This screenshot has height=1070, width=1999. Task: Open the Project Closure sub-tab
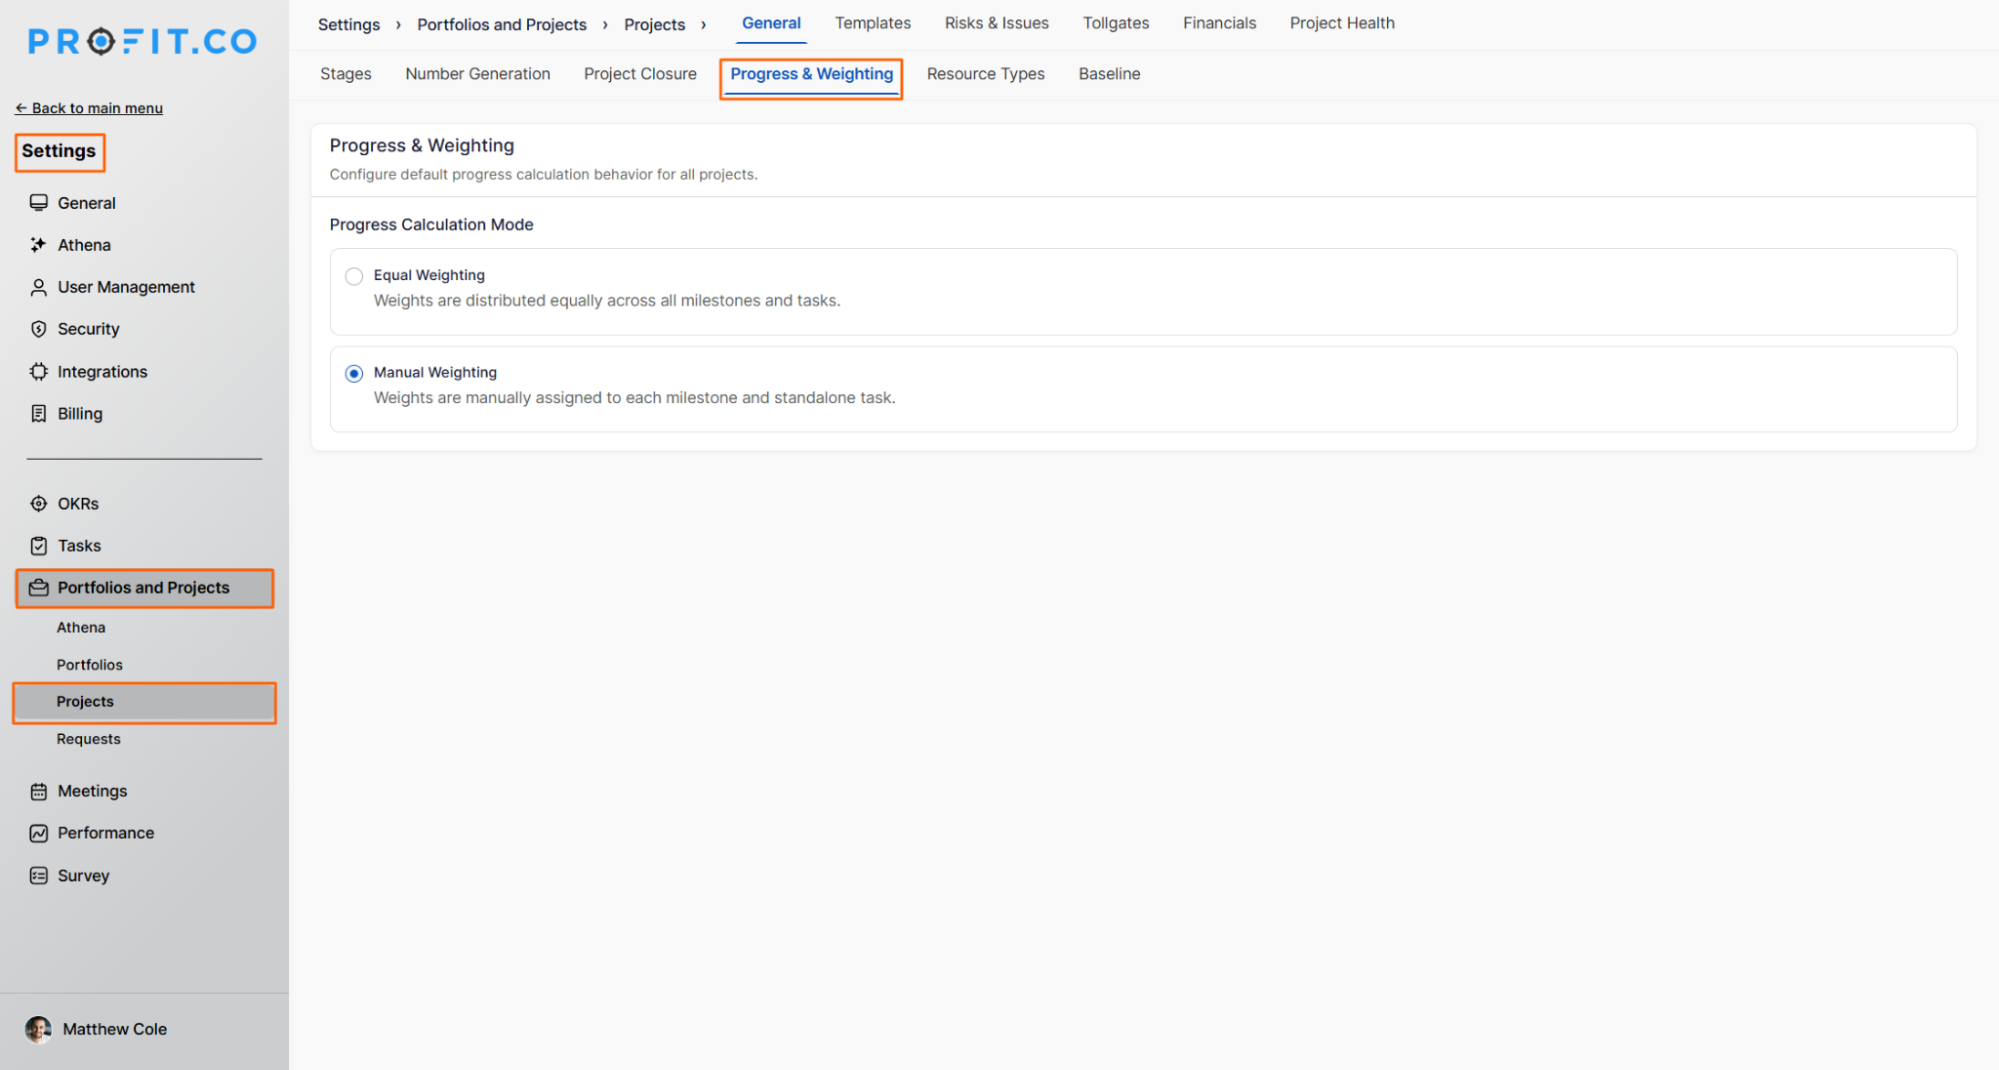[x=640, y=74]
